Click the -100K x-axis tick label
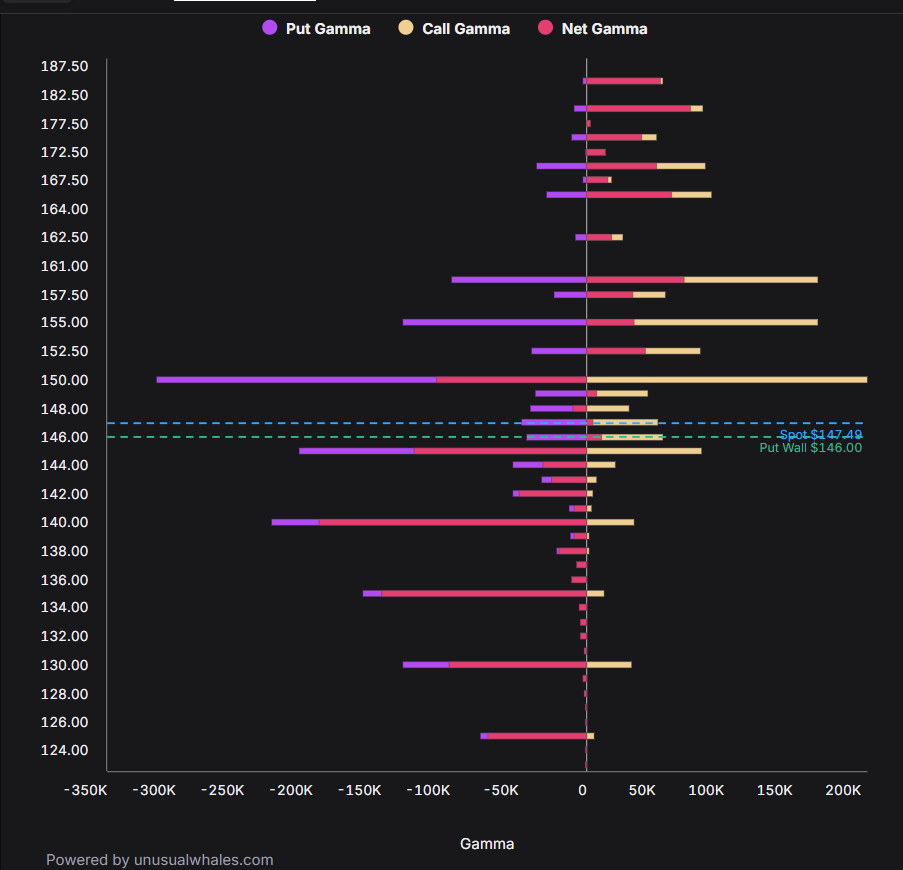The height and width of the screenshot is (870, 903). pyautogui.click(x=428, y=790)
